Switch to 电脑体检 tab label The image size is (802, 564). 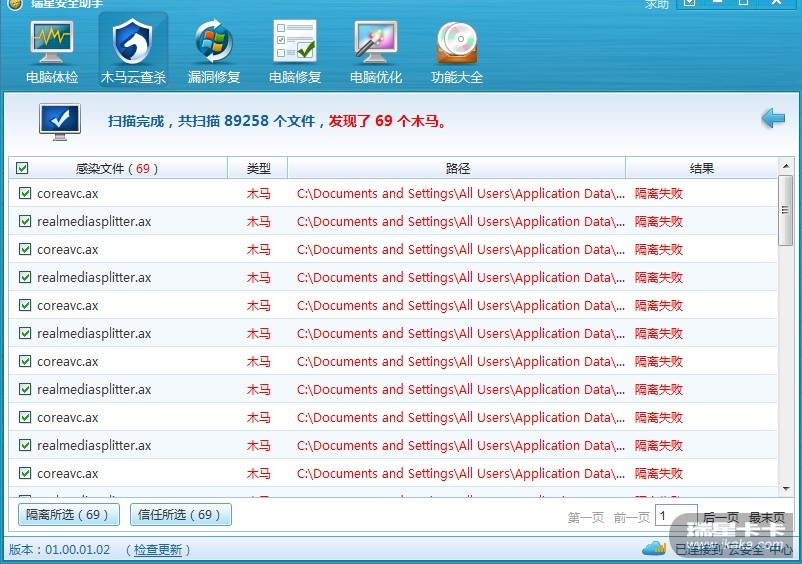[x=52, y=77]
